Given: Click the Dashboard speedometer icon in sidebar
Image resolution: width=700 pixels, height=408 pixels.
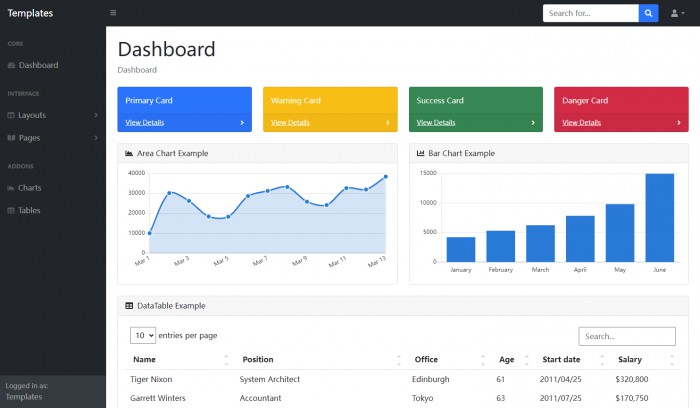Looking at the screenshot, I should pos(12,65).
